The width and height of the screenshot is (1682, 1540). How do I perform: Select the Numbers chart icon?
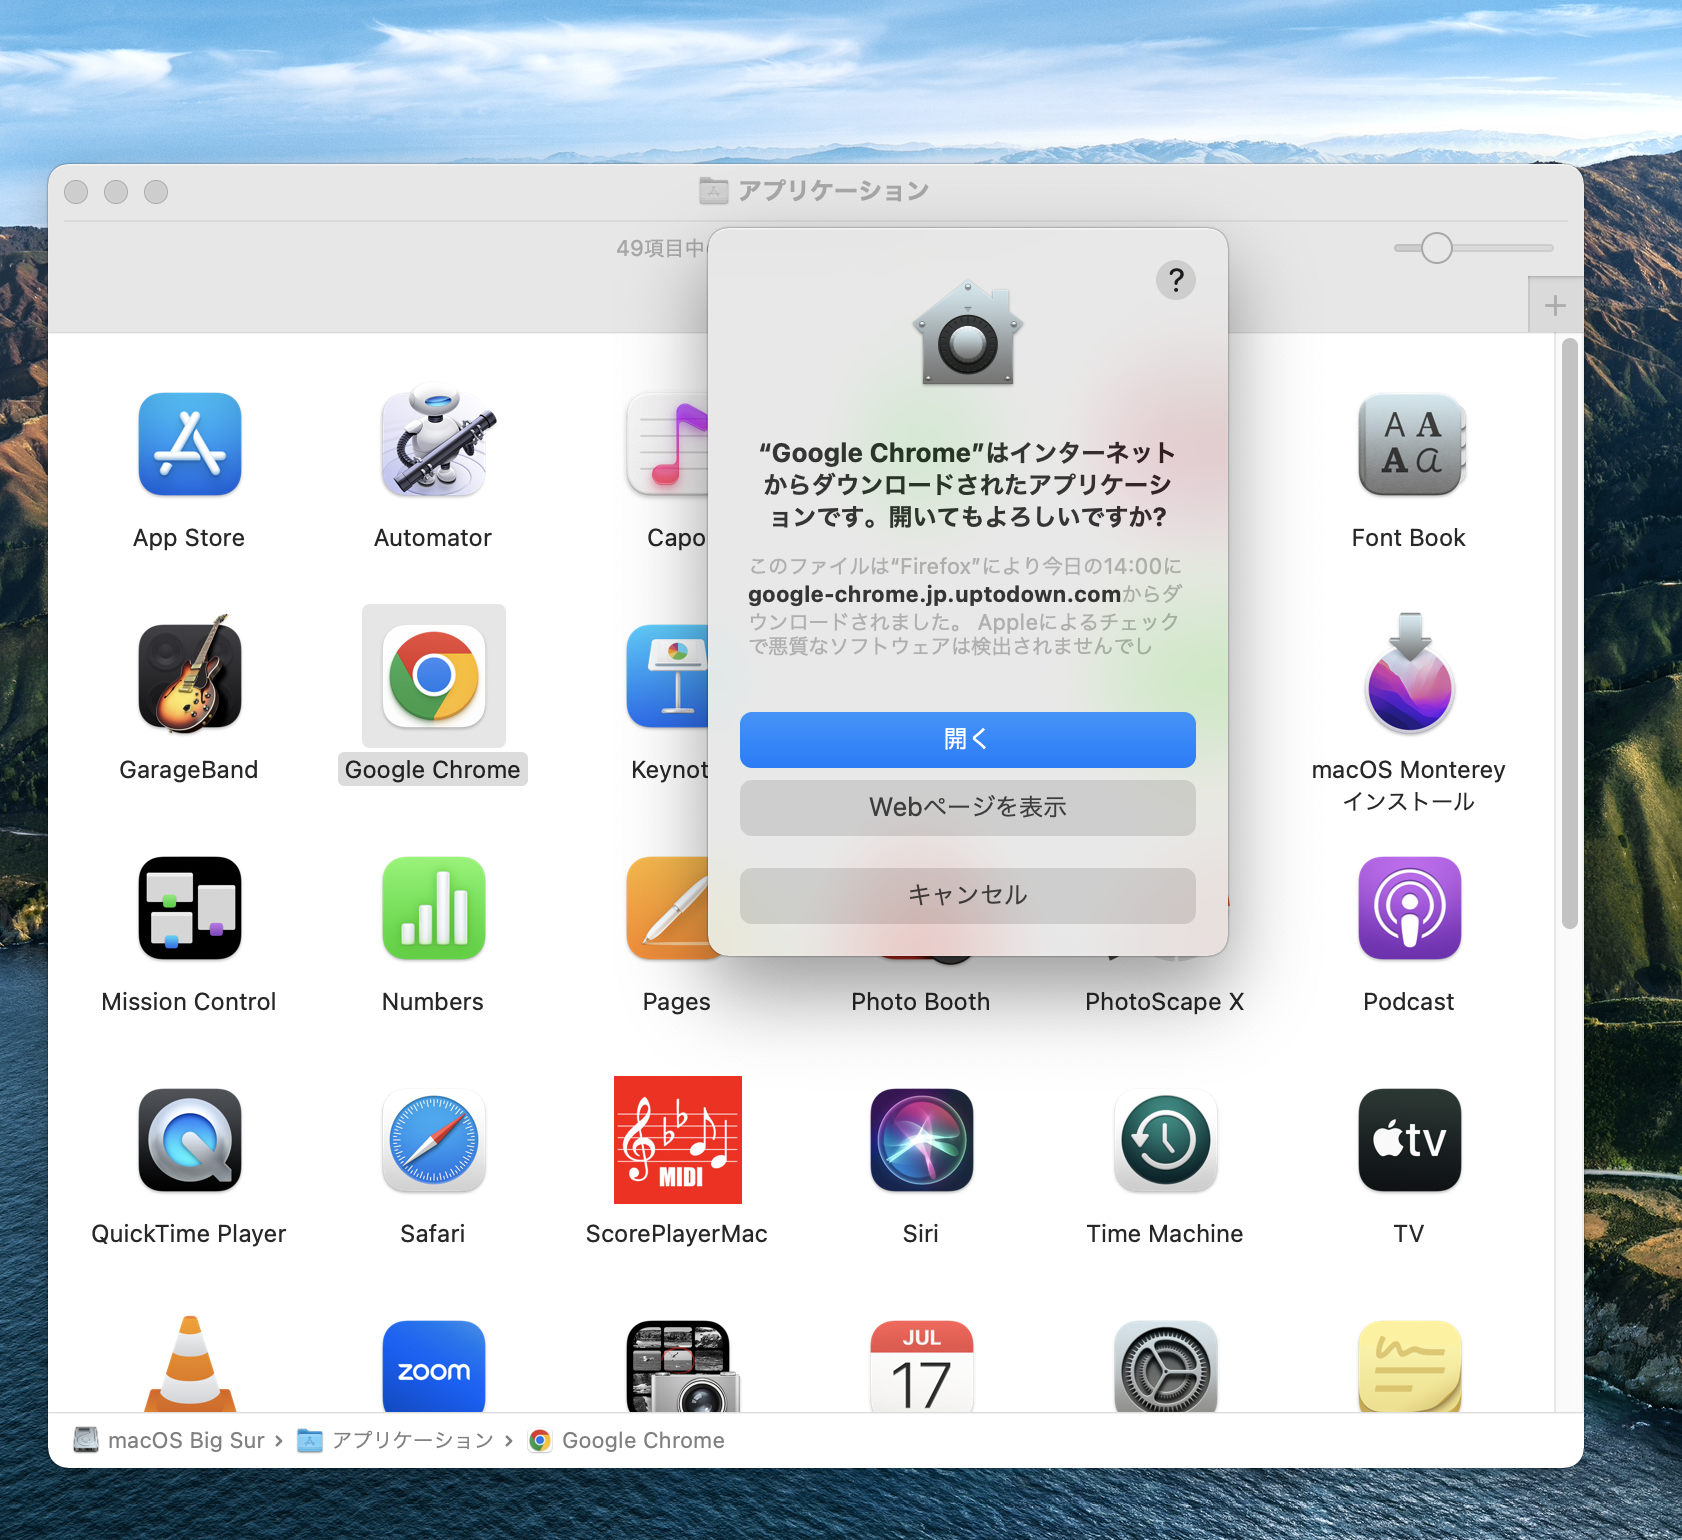(x=433, y=908)
